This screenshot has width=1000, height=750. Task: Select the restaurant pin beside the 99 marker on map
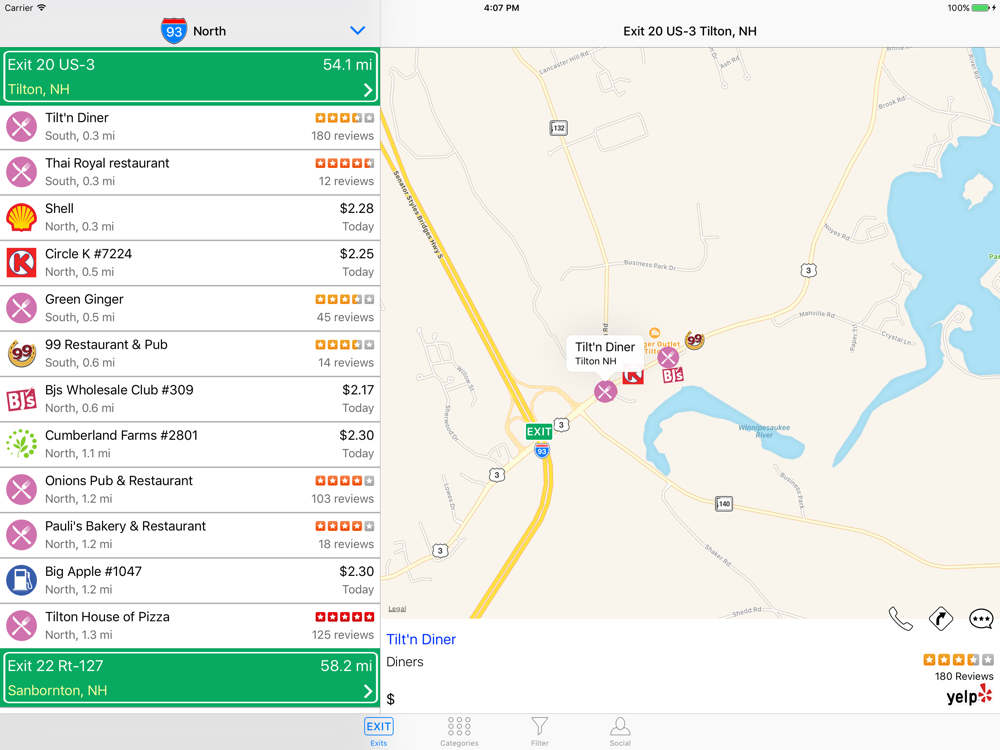[668, 358]
